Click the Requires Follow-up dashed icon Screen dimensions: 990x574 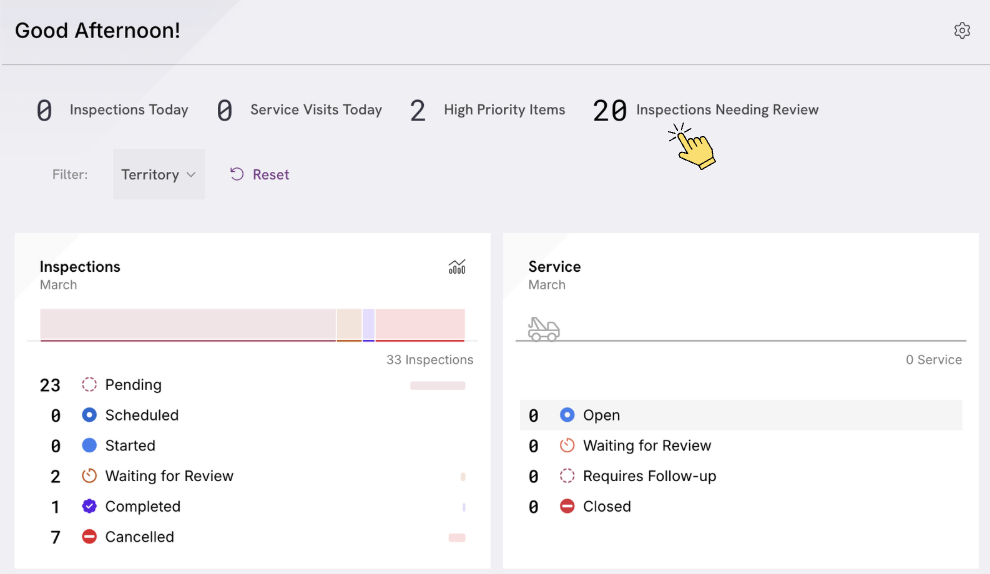[x=567, y=475]
